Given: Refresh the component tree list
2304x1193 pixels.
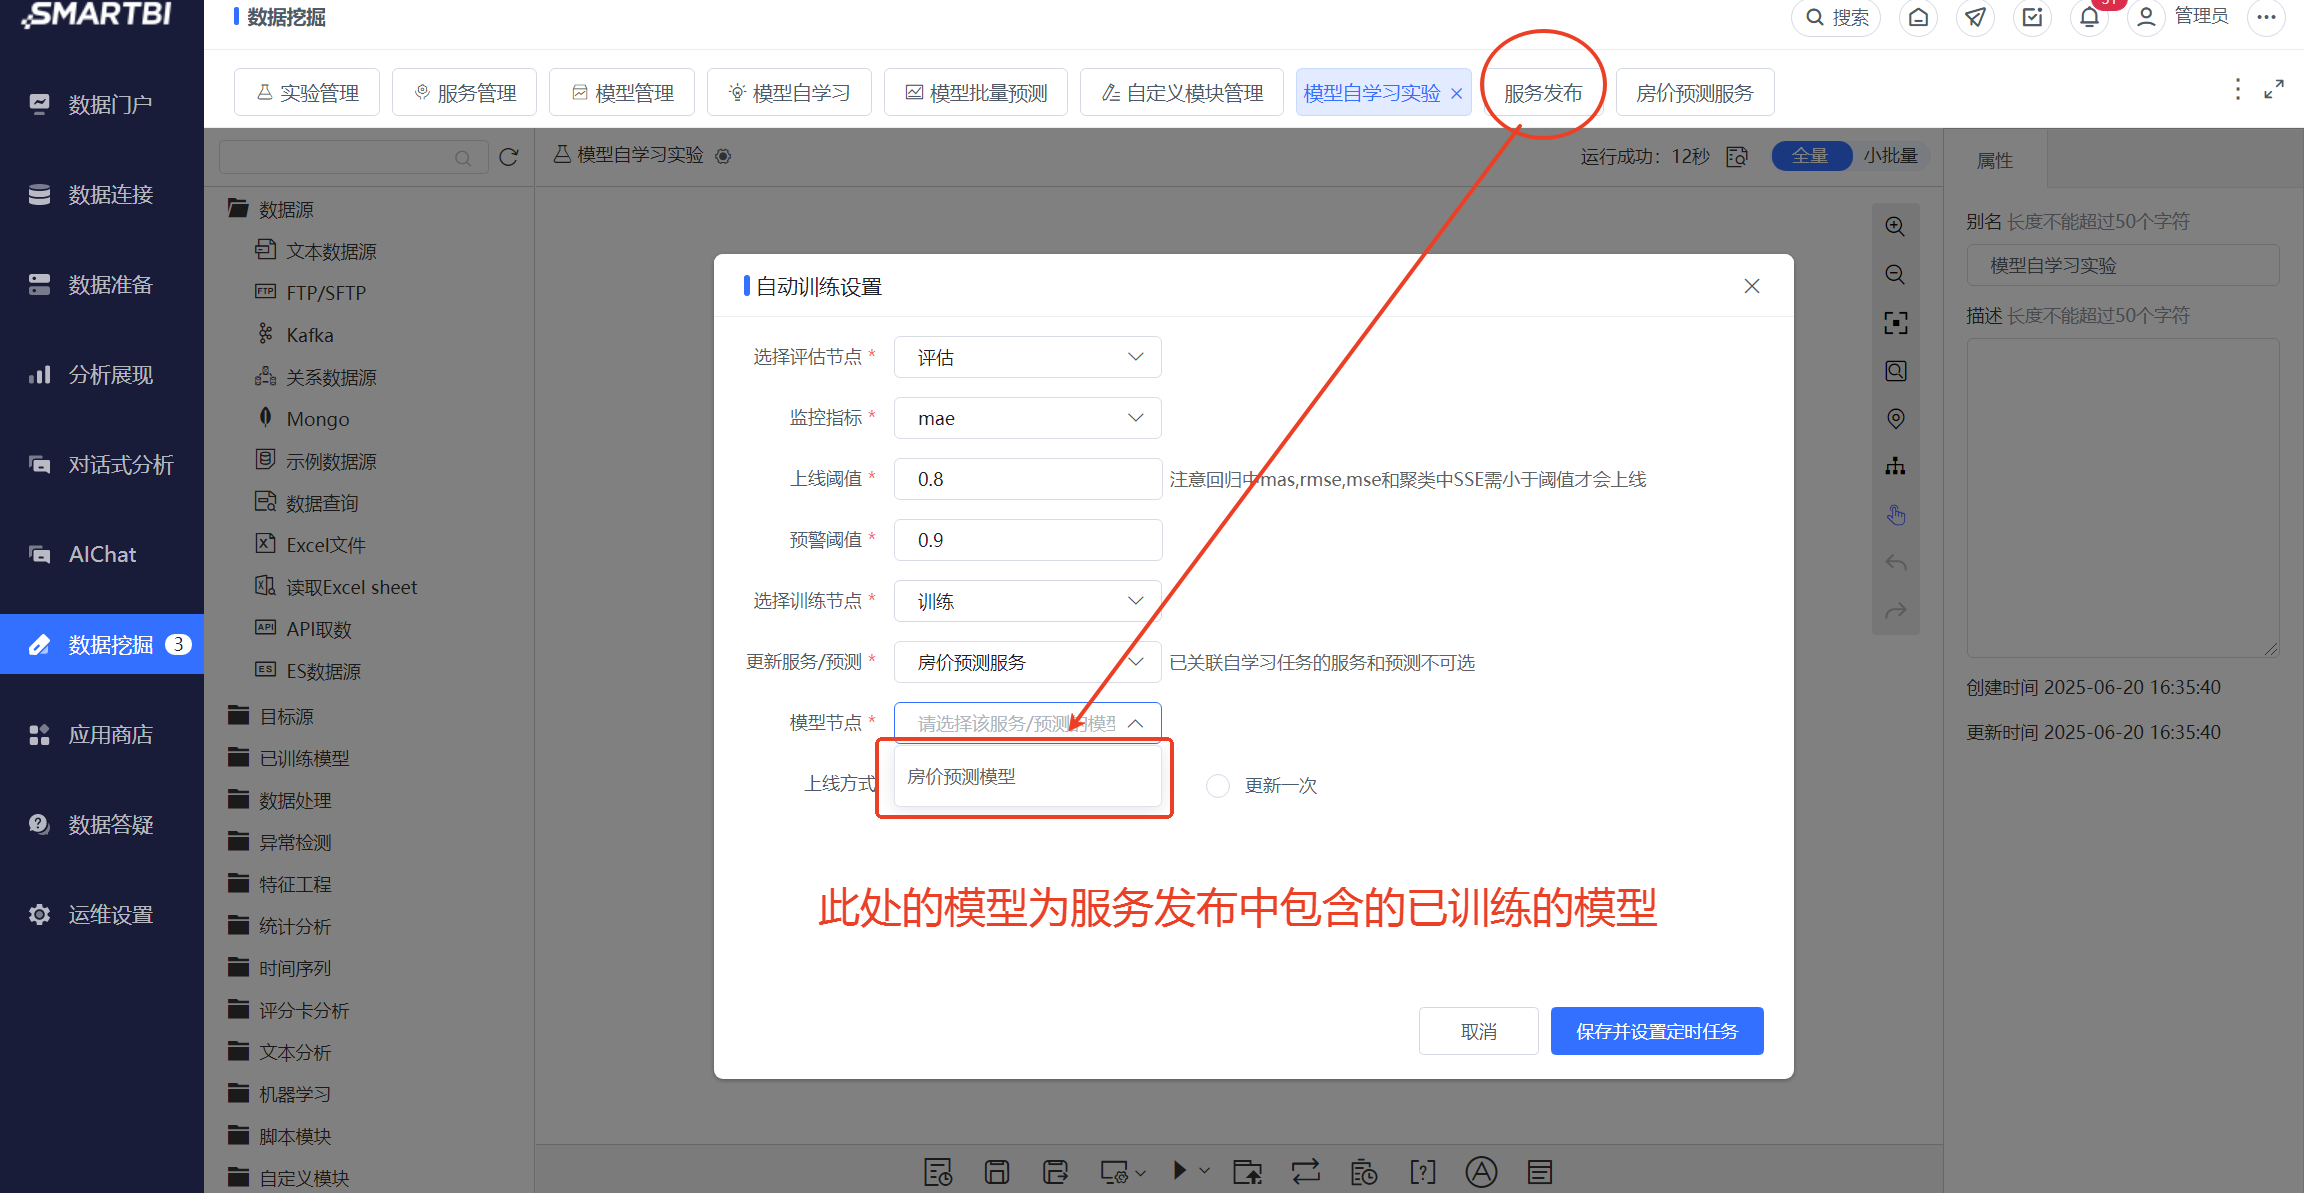Looking at the screenshot, I should point(509,157).
